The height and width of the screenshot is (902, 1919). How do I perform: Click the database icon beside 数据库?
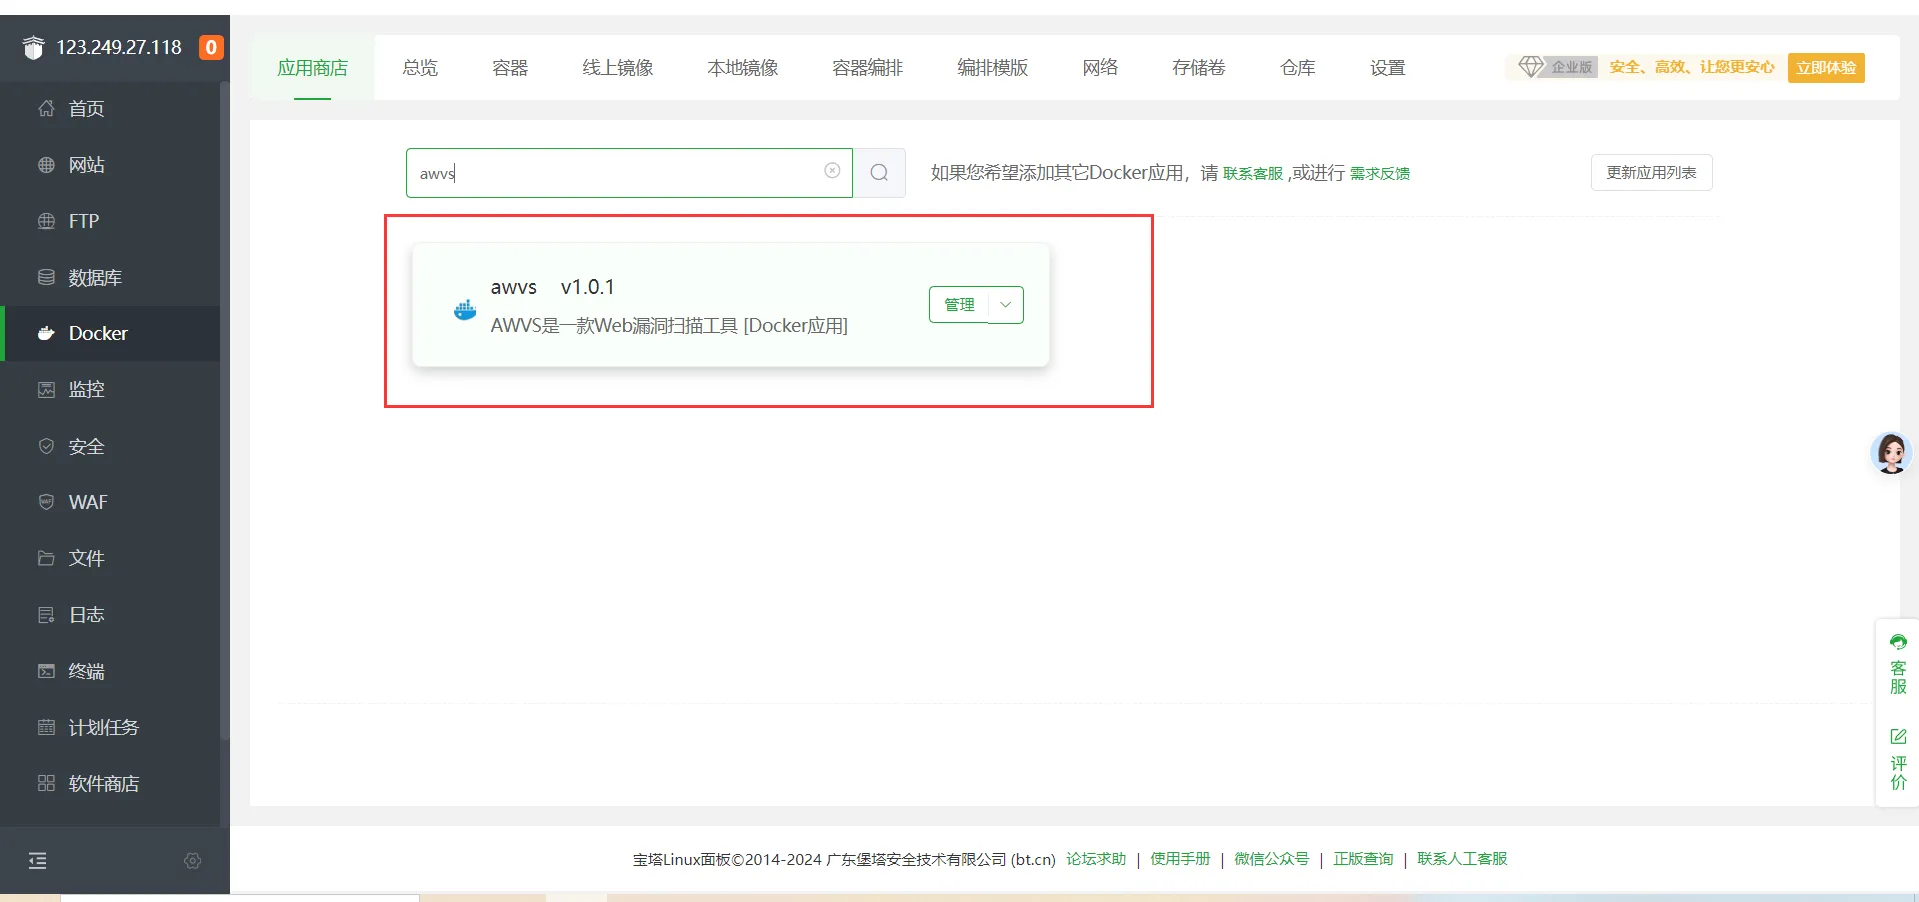(x=46, y=277)
